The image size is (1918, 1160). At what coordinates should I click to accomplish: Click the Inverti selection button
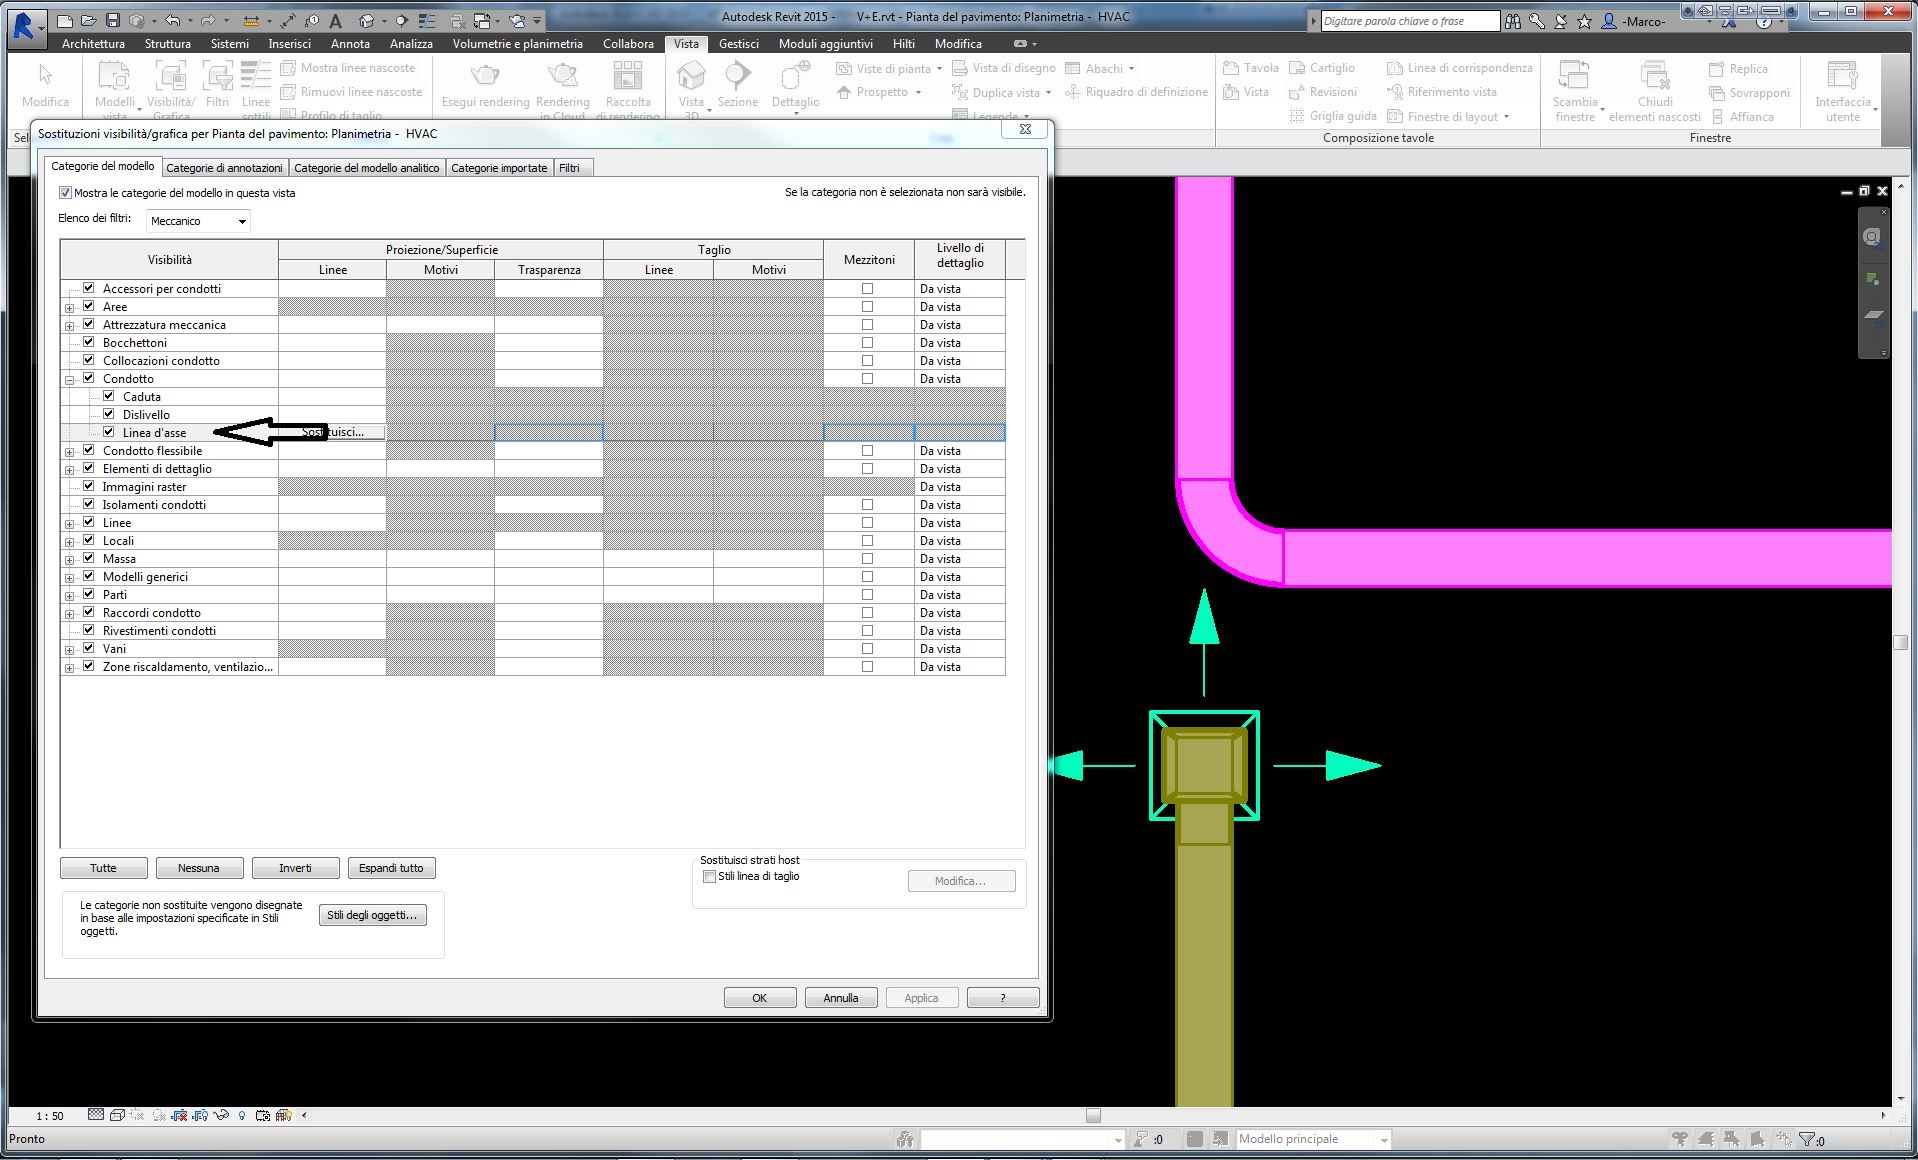[x=295, y=868]
